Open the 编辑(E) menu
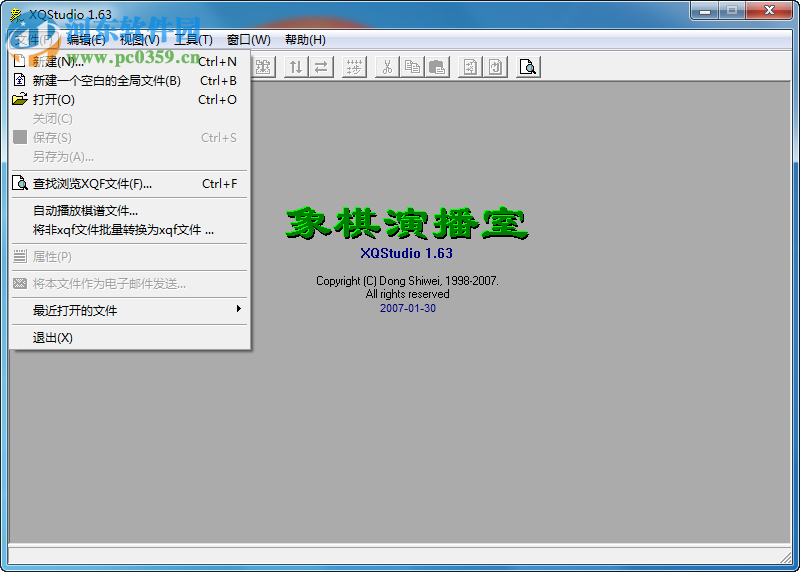Viewport: 800px width, 572px height. coord(86,40)
